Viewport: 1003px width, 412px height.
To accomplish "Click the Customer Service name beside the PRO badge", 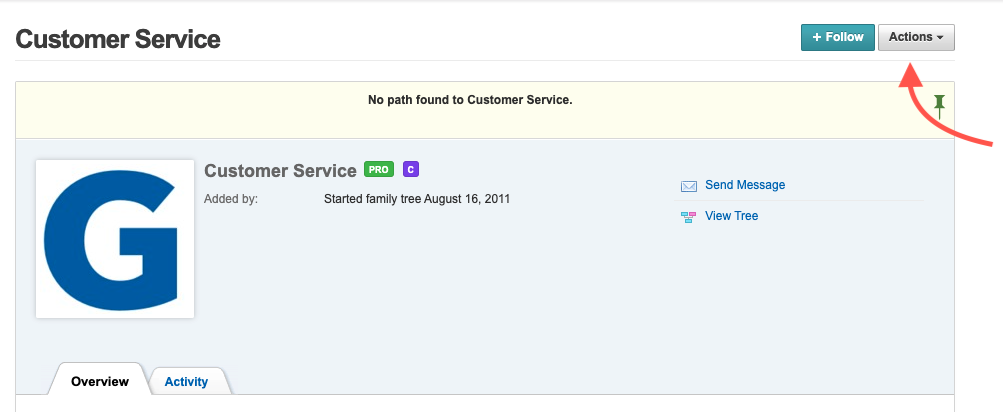I will (280, 171).
